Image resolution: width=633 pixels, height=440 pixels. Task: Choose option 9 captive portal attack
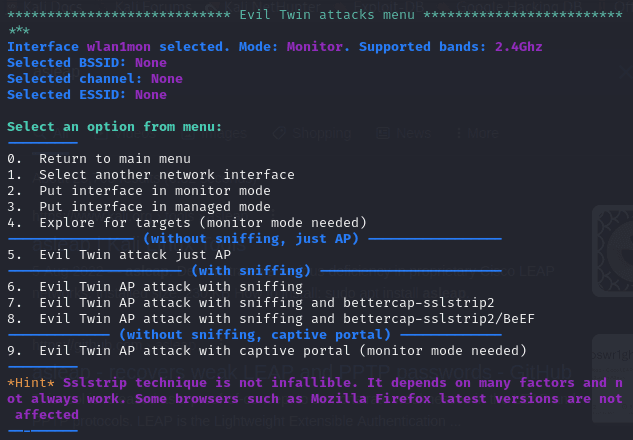(267, 351)
